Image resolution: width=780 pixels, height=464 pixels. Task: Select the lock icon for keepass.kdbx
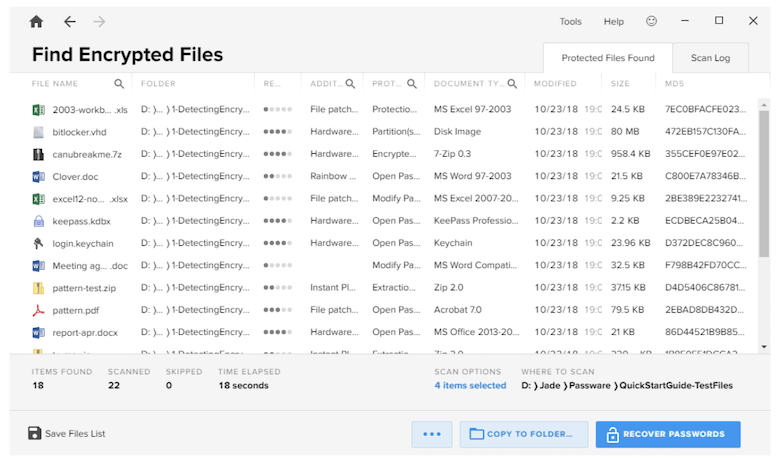click(x=38, y=221)
